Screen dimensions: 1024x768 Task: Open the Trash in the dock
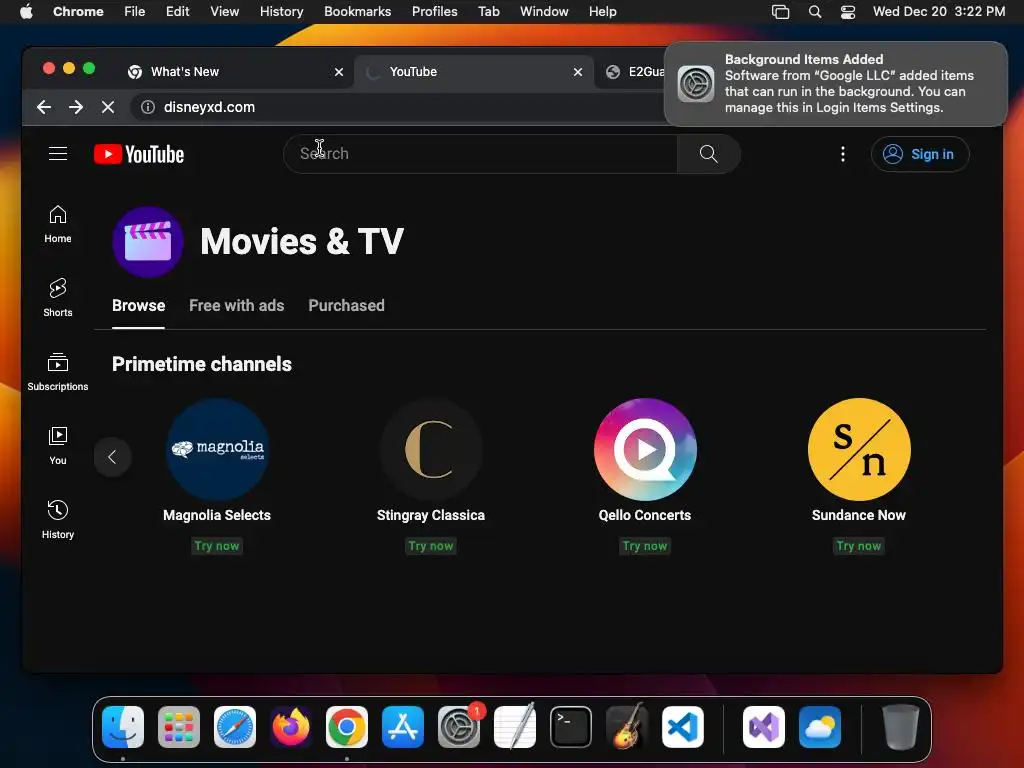click(x=901, y=727)
